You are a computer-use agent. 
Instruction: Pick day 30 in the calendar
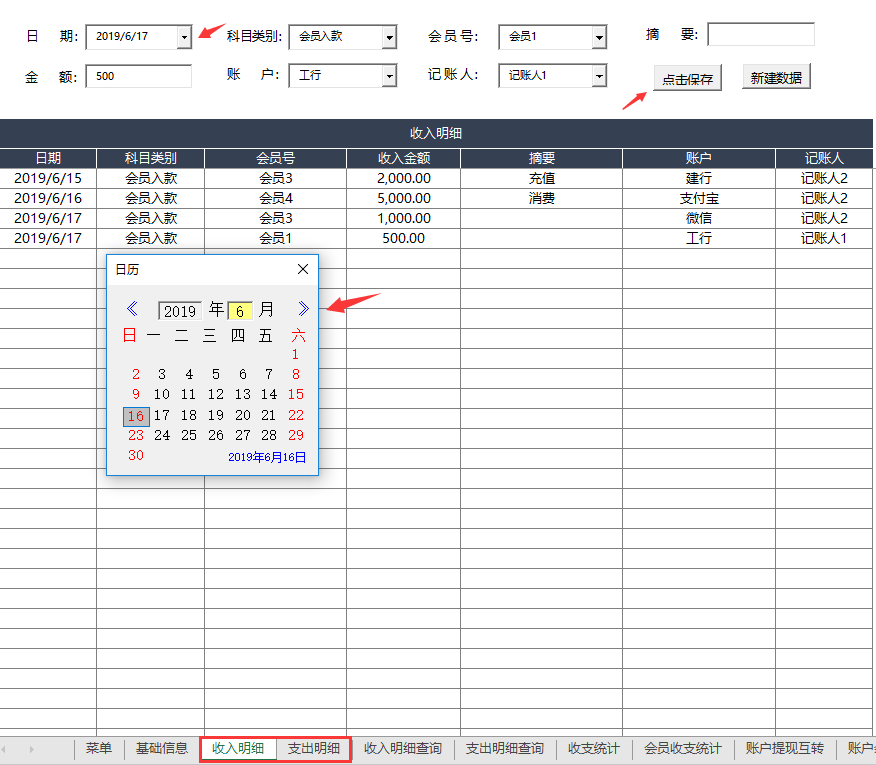click(x=136, y=455)
